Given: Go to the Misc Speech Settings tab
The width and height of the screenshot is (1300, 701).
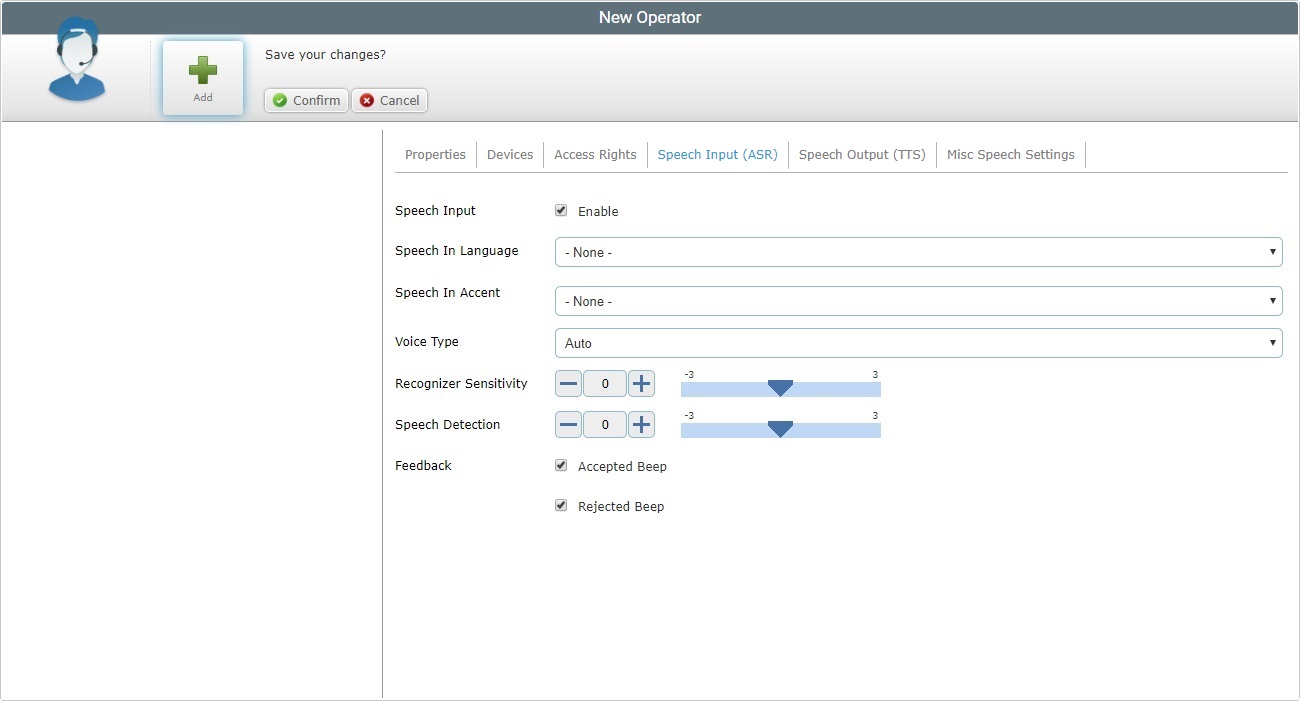Looking at the screenshot, I should pyautogui.click(x=1010, y=155).
